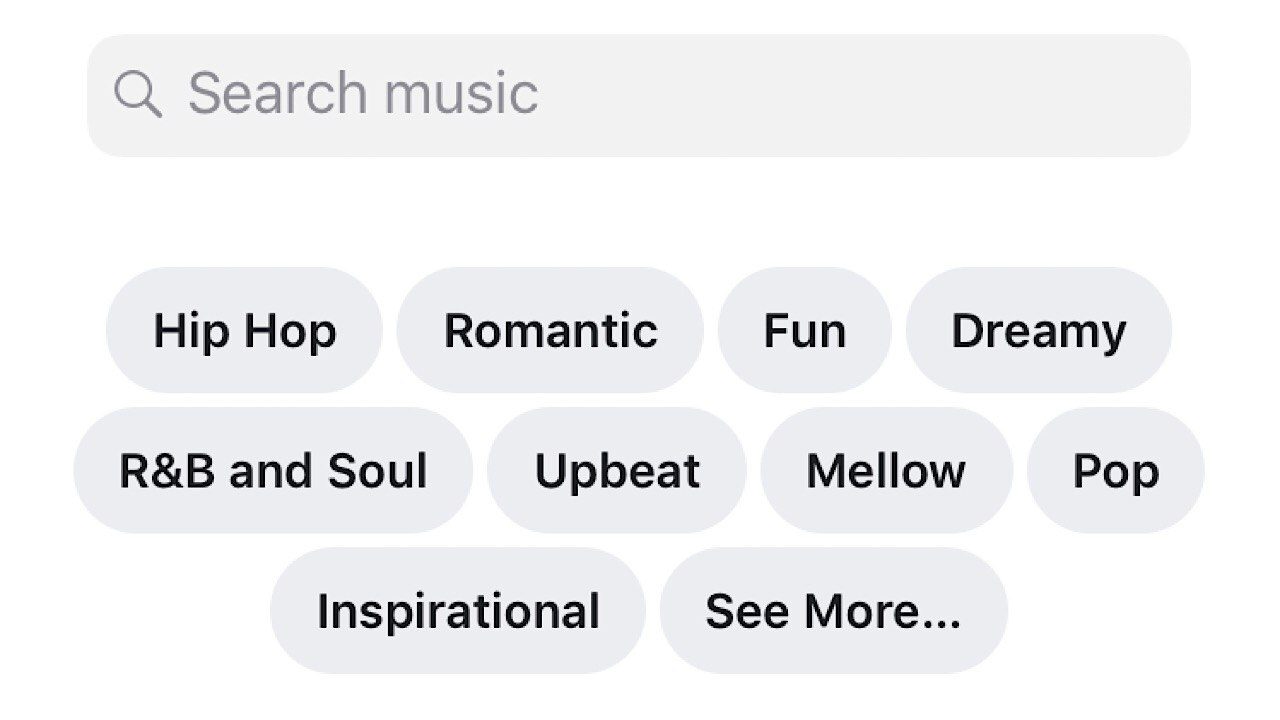
Task: Focus the Search music field
Action: [638, 95]
